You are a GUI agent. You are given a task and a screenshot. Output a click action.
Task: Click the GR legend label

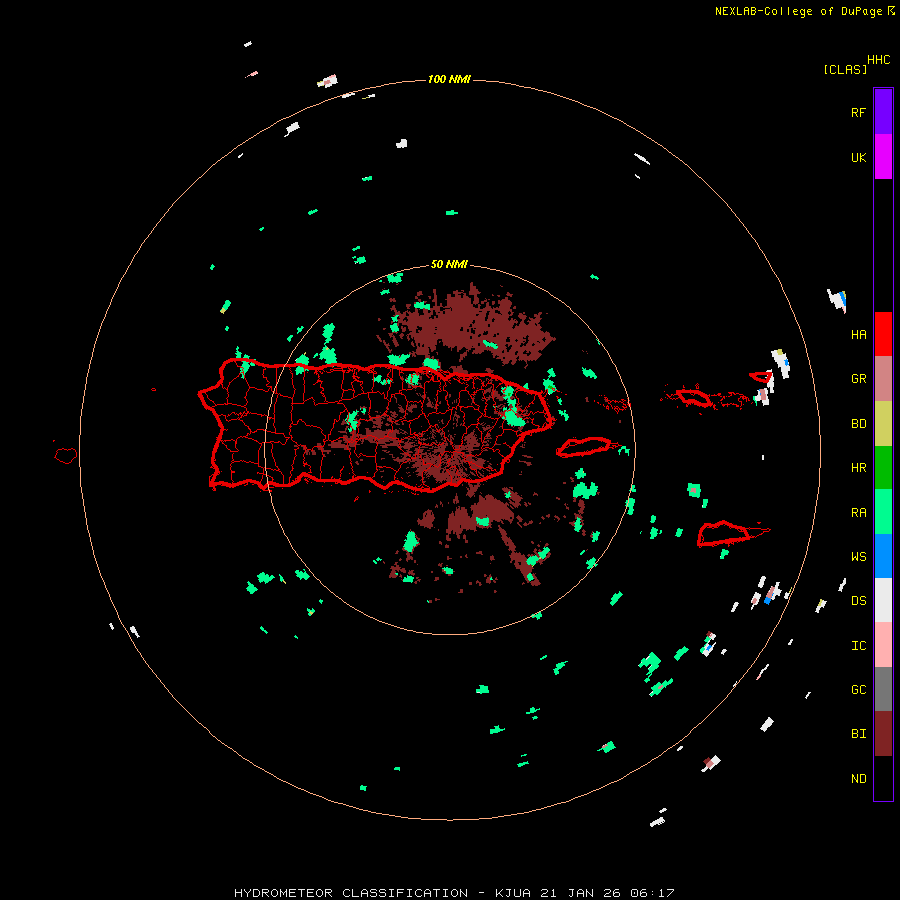(x=858, y=379)
